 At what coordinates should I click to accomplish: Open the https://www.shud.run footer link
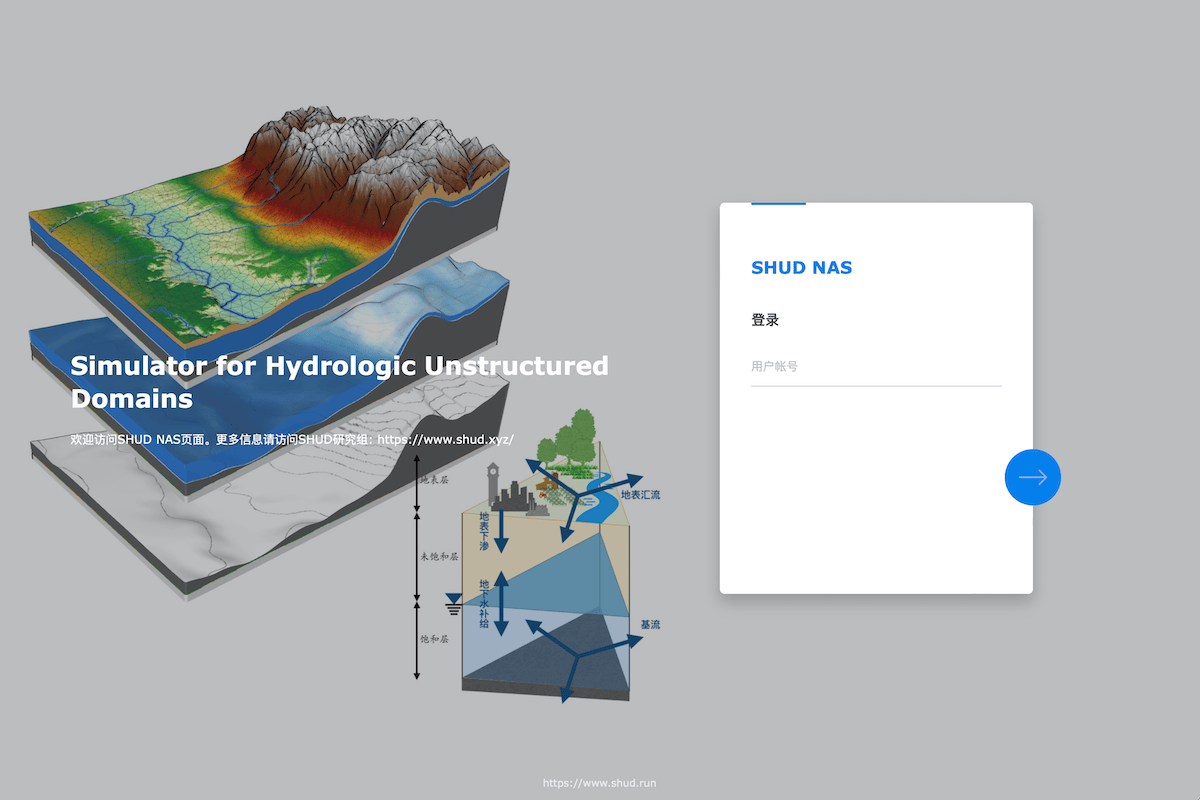(599, 783)
